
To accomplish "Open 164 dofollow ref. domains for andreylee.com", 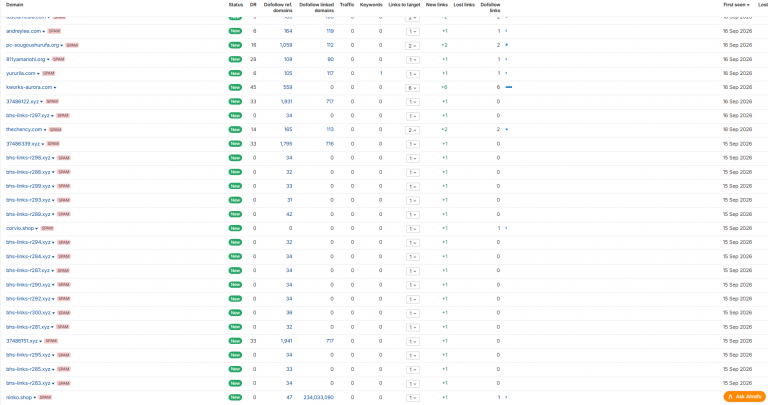I will (288, 31).
